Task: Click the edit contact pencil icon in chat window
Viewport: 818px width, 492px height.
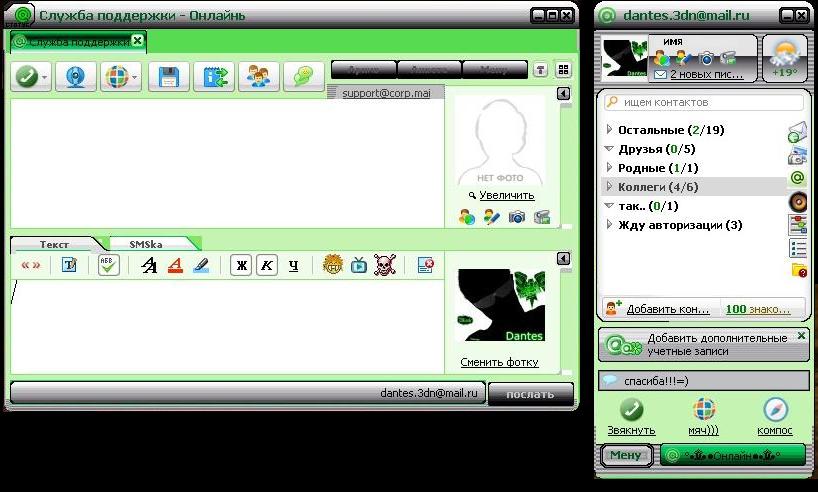Action: click(x=491, y=217)
